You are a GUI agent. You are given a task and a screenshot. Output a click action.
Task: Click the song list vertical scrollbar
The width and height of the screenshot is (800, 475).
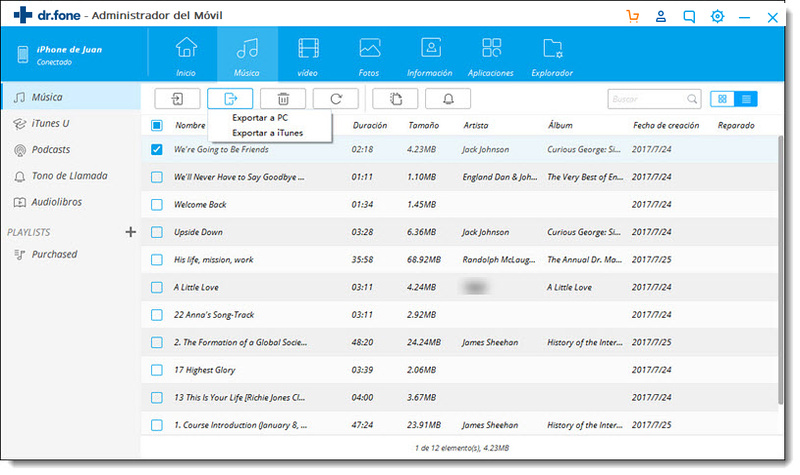coord(781,270)
